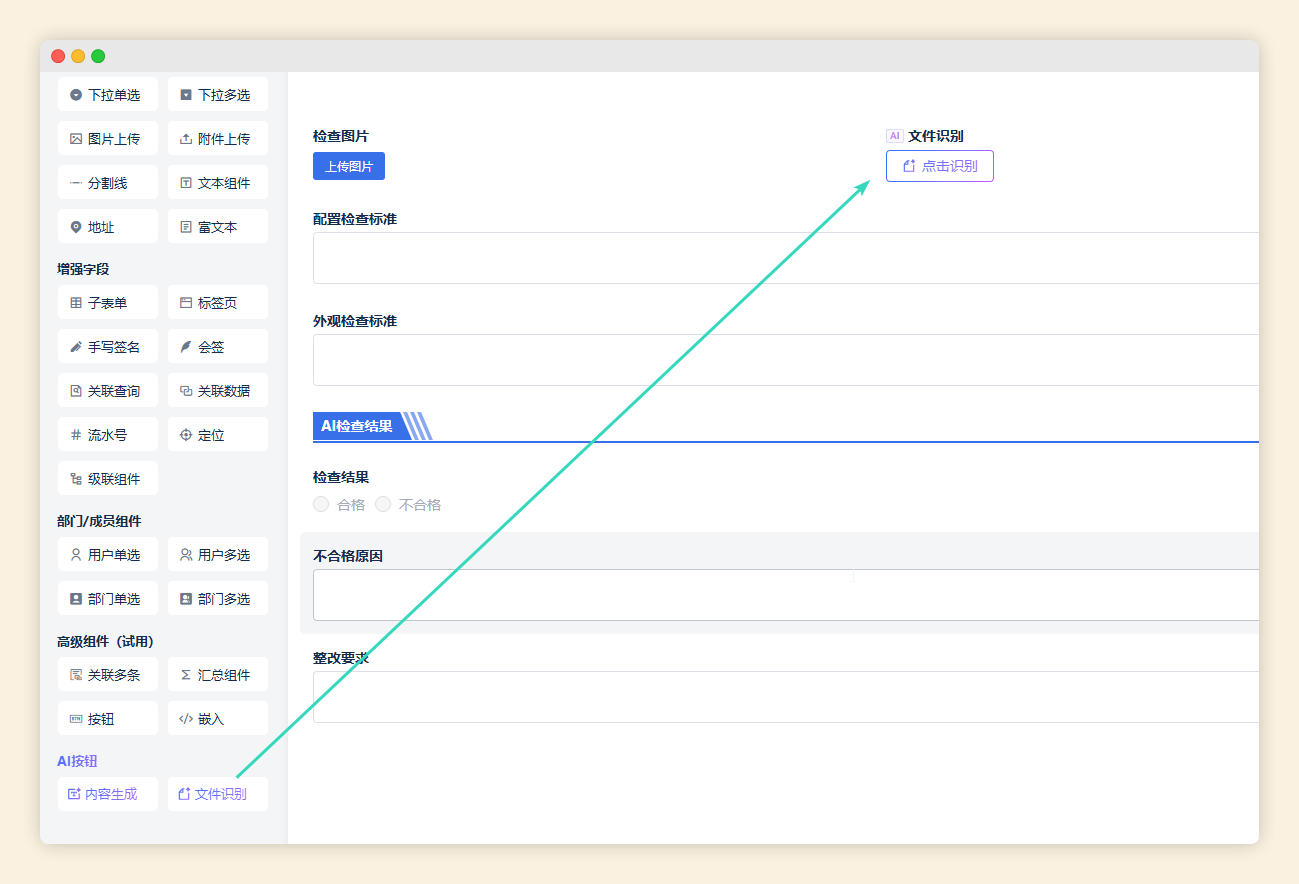This screenshot has width=1299, height=884.
Task: Add the 子表单 sub-form component
Action: [x=108, y=303]
